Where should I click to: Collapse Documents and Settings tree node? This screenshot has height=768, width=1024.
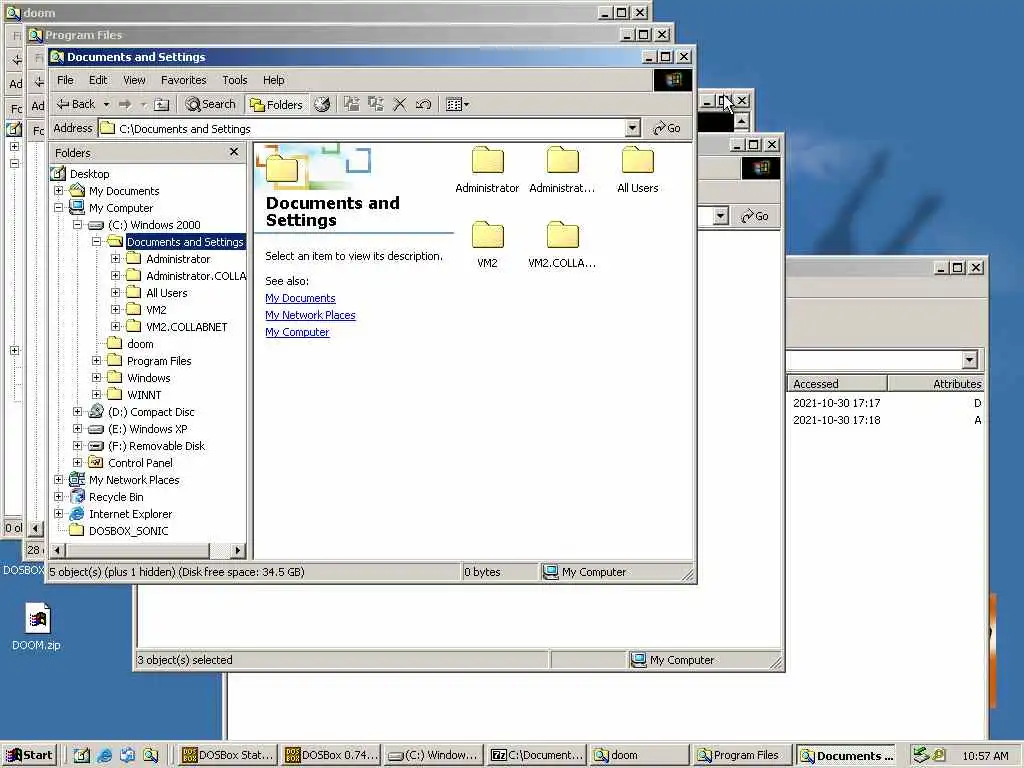click(x=97, y=242)
